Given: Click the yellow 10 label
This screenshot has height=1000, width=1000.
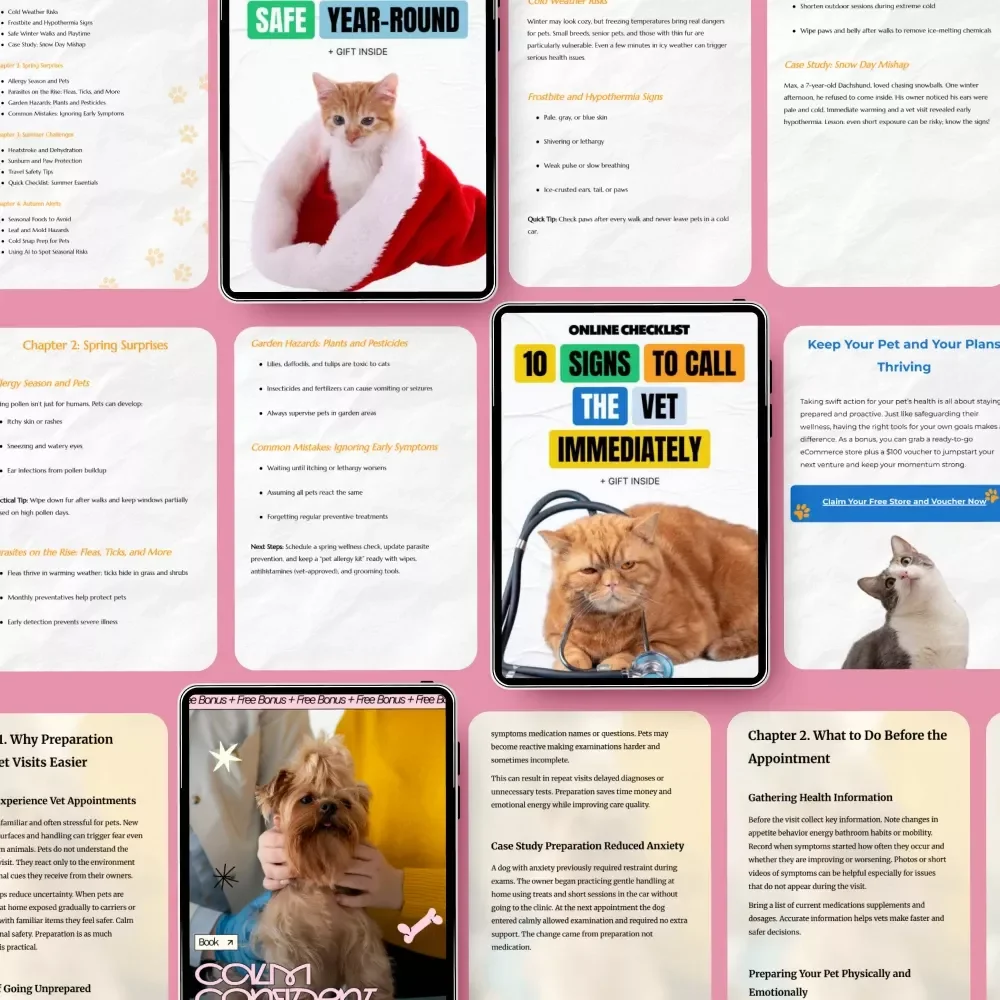Looking at the screenshot, I should [x=534, y=364].
